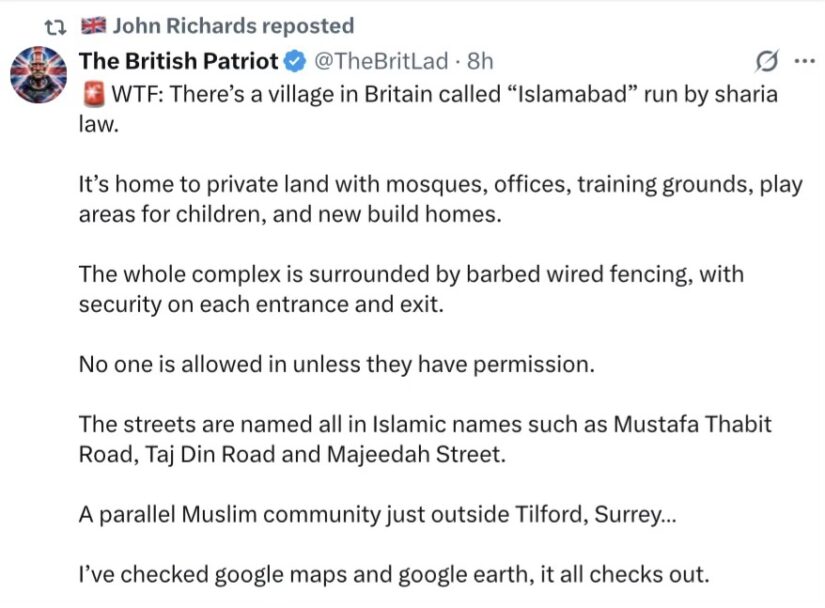Click 'No one is allowed in' sentence
The height and width of the screenshot is (608, 825).
337,364
